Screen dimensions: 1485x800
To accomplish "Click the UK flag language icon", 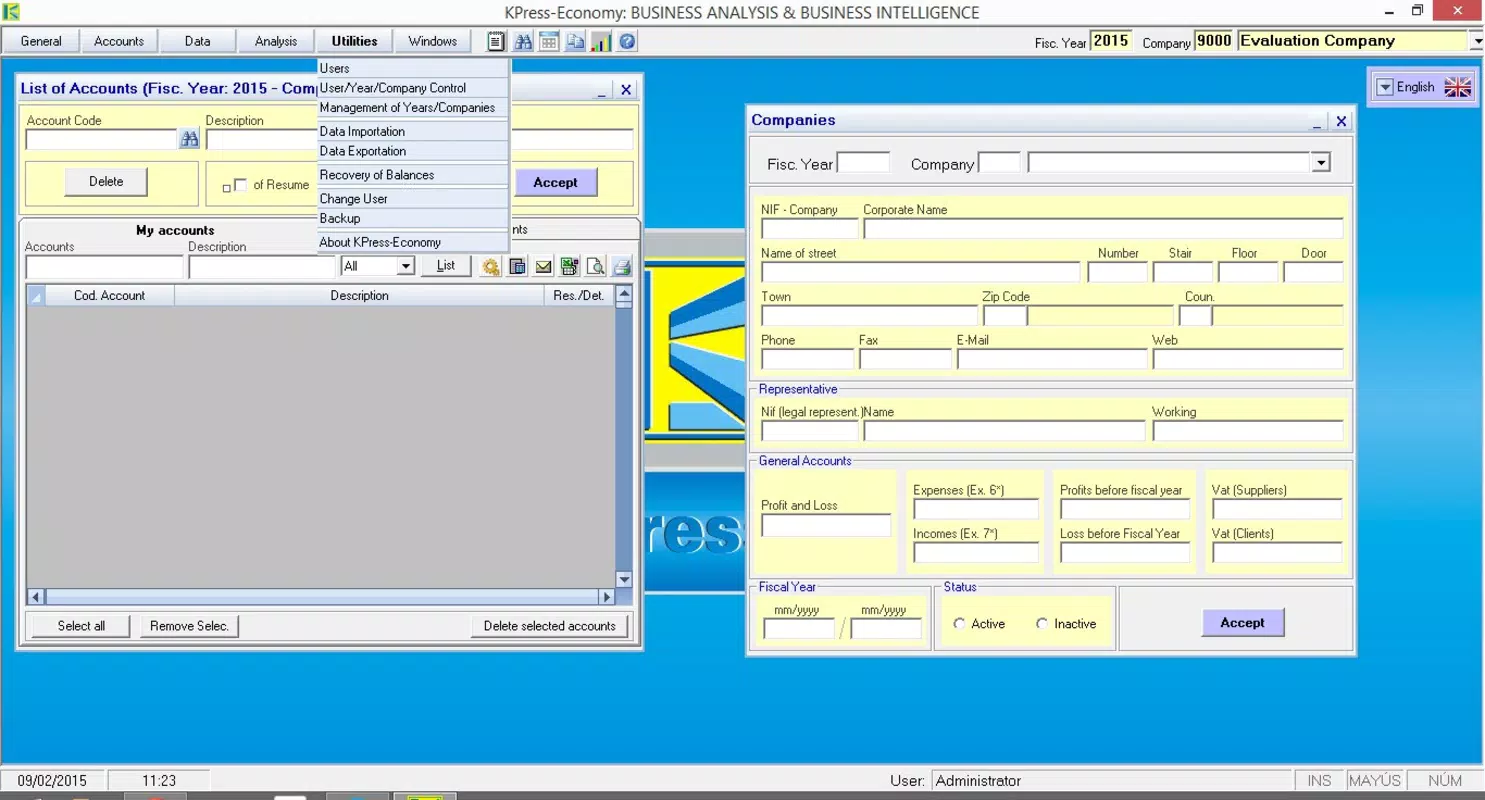I will [1458, 87].
